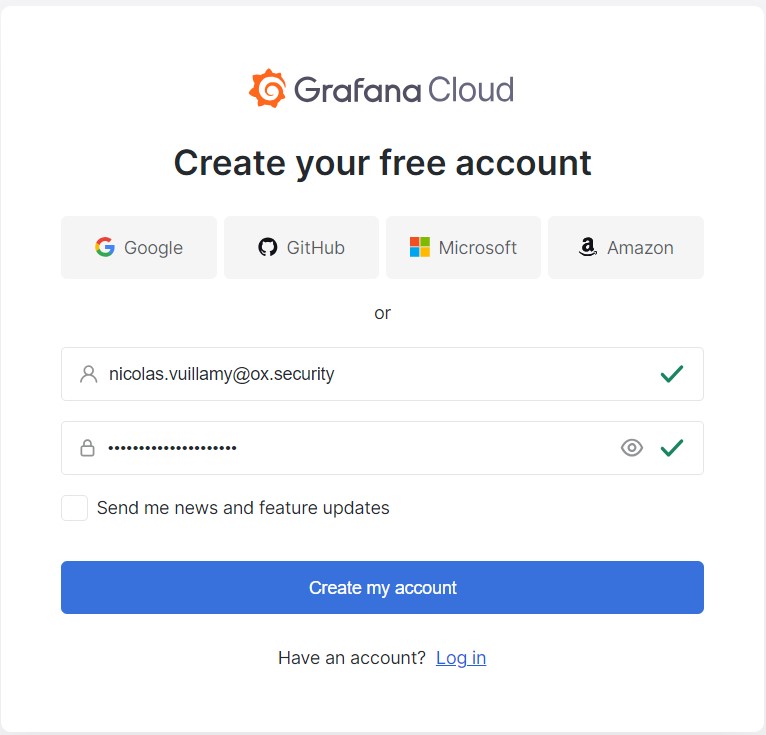This screenshot has height=735, width=766.
Task: Click the padlock icon in password field
Action: tap(88, 448)
